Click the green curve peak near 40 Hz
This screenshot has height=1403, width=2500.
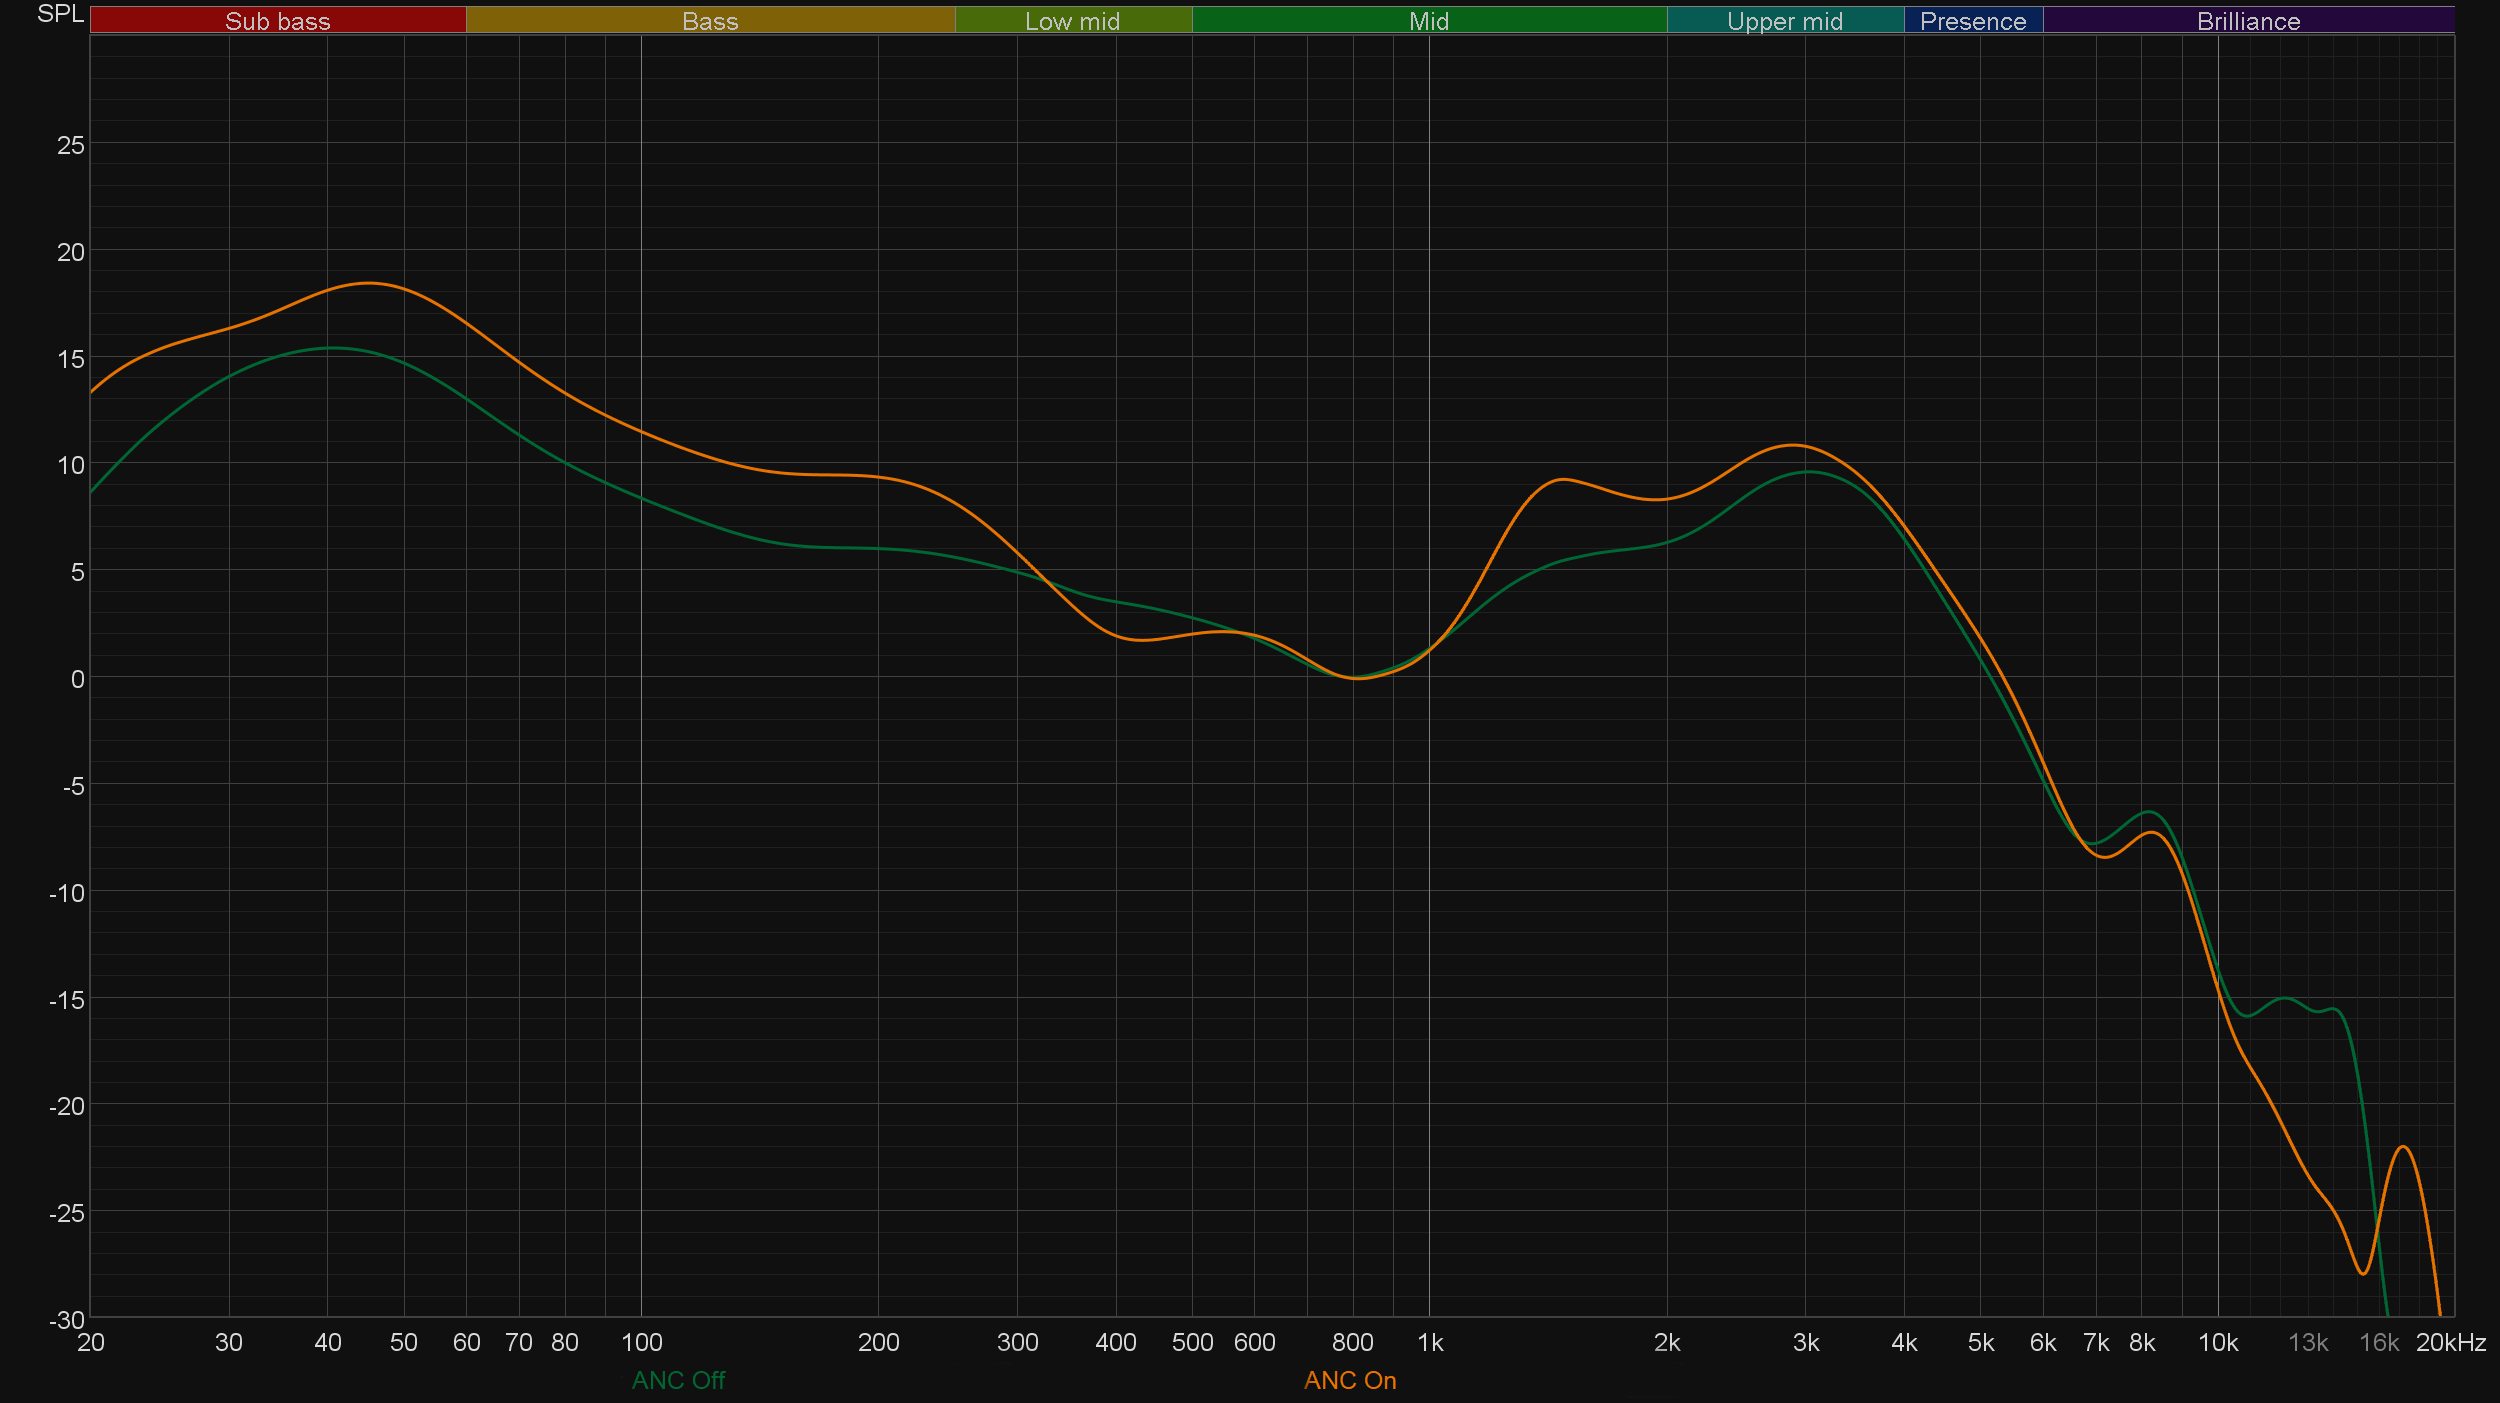(x=333, y=348)
